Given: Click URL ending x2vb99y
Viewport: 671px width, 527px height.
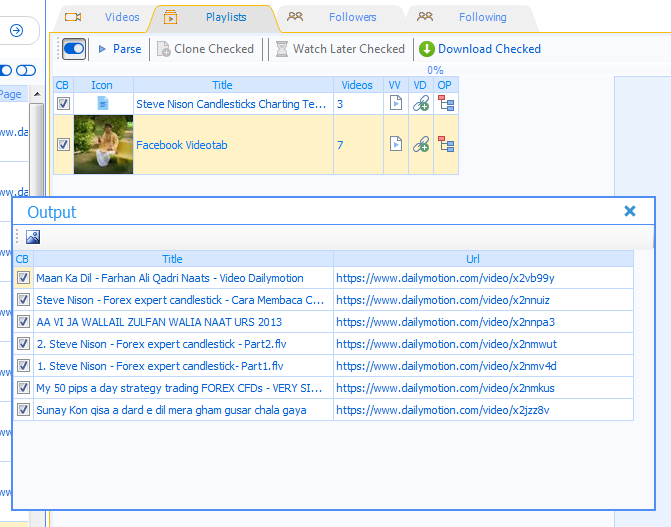Looking at the screenshot, I should (445, 278).
